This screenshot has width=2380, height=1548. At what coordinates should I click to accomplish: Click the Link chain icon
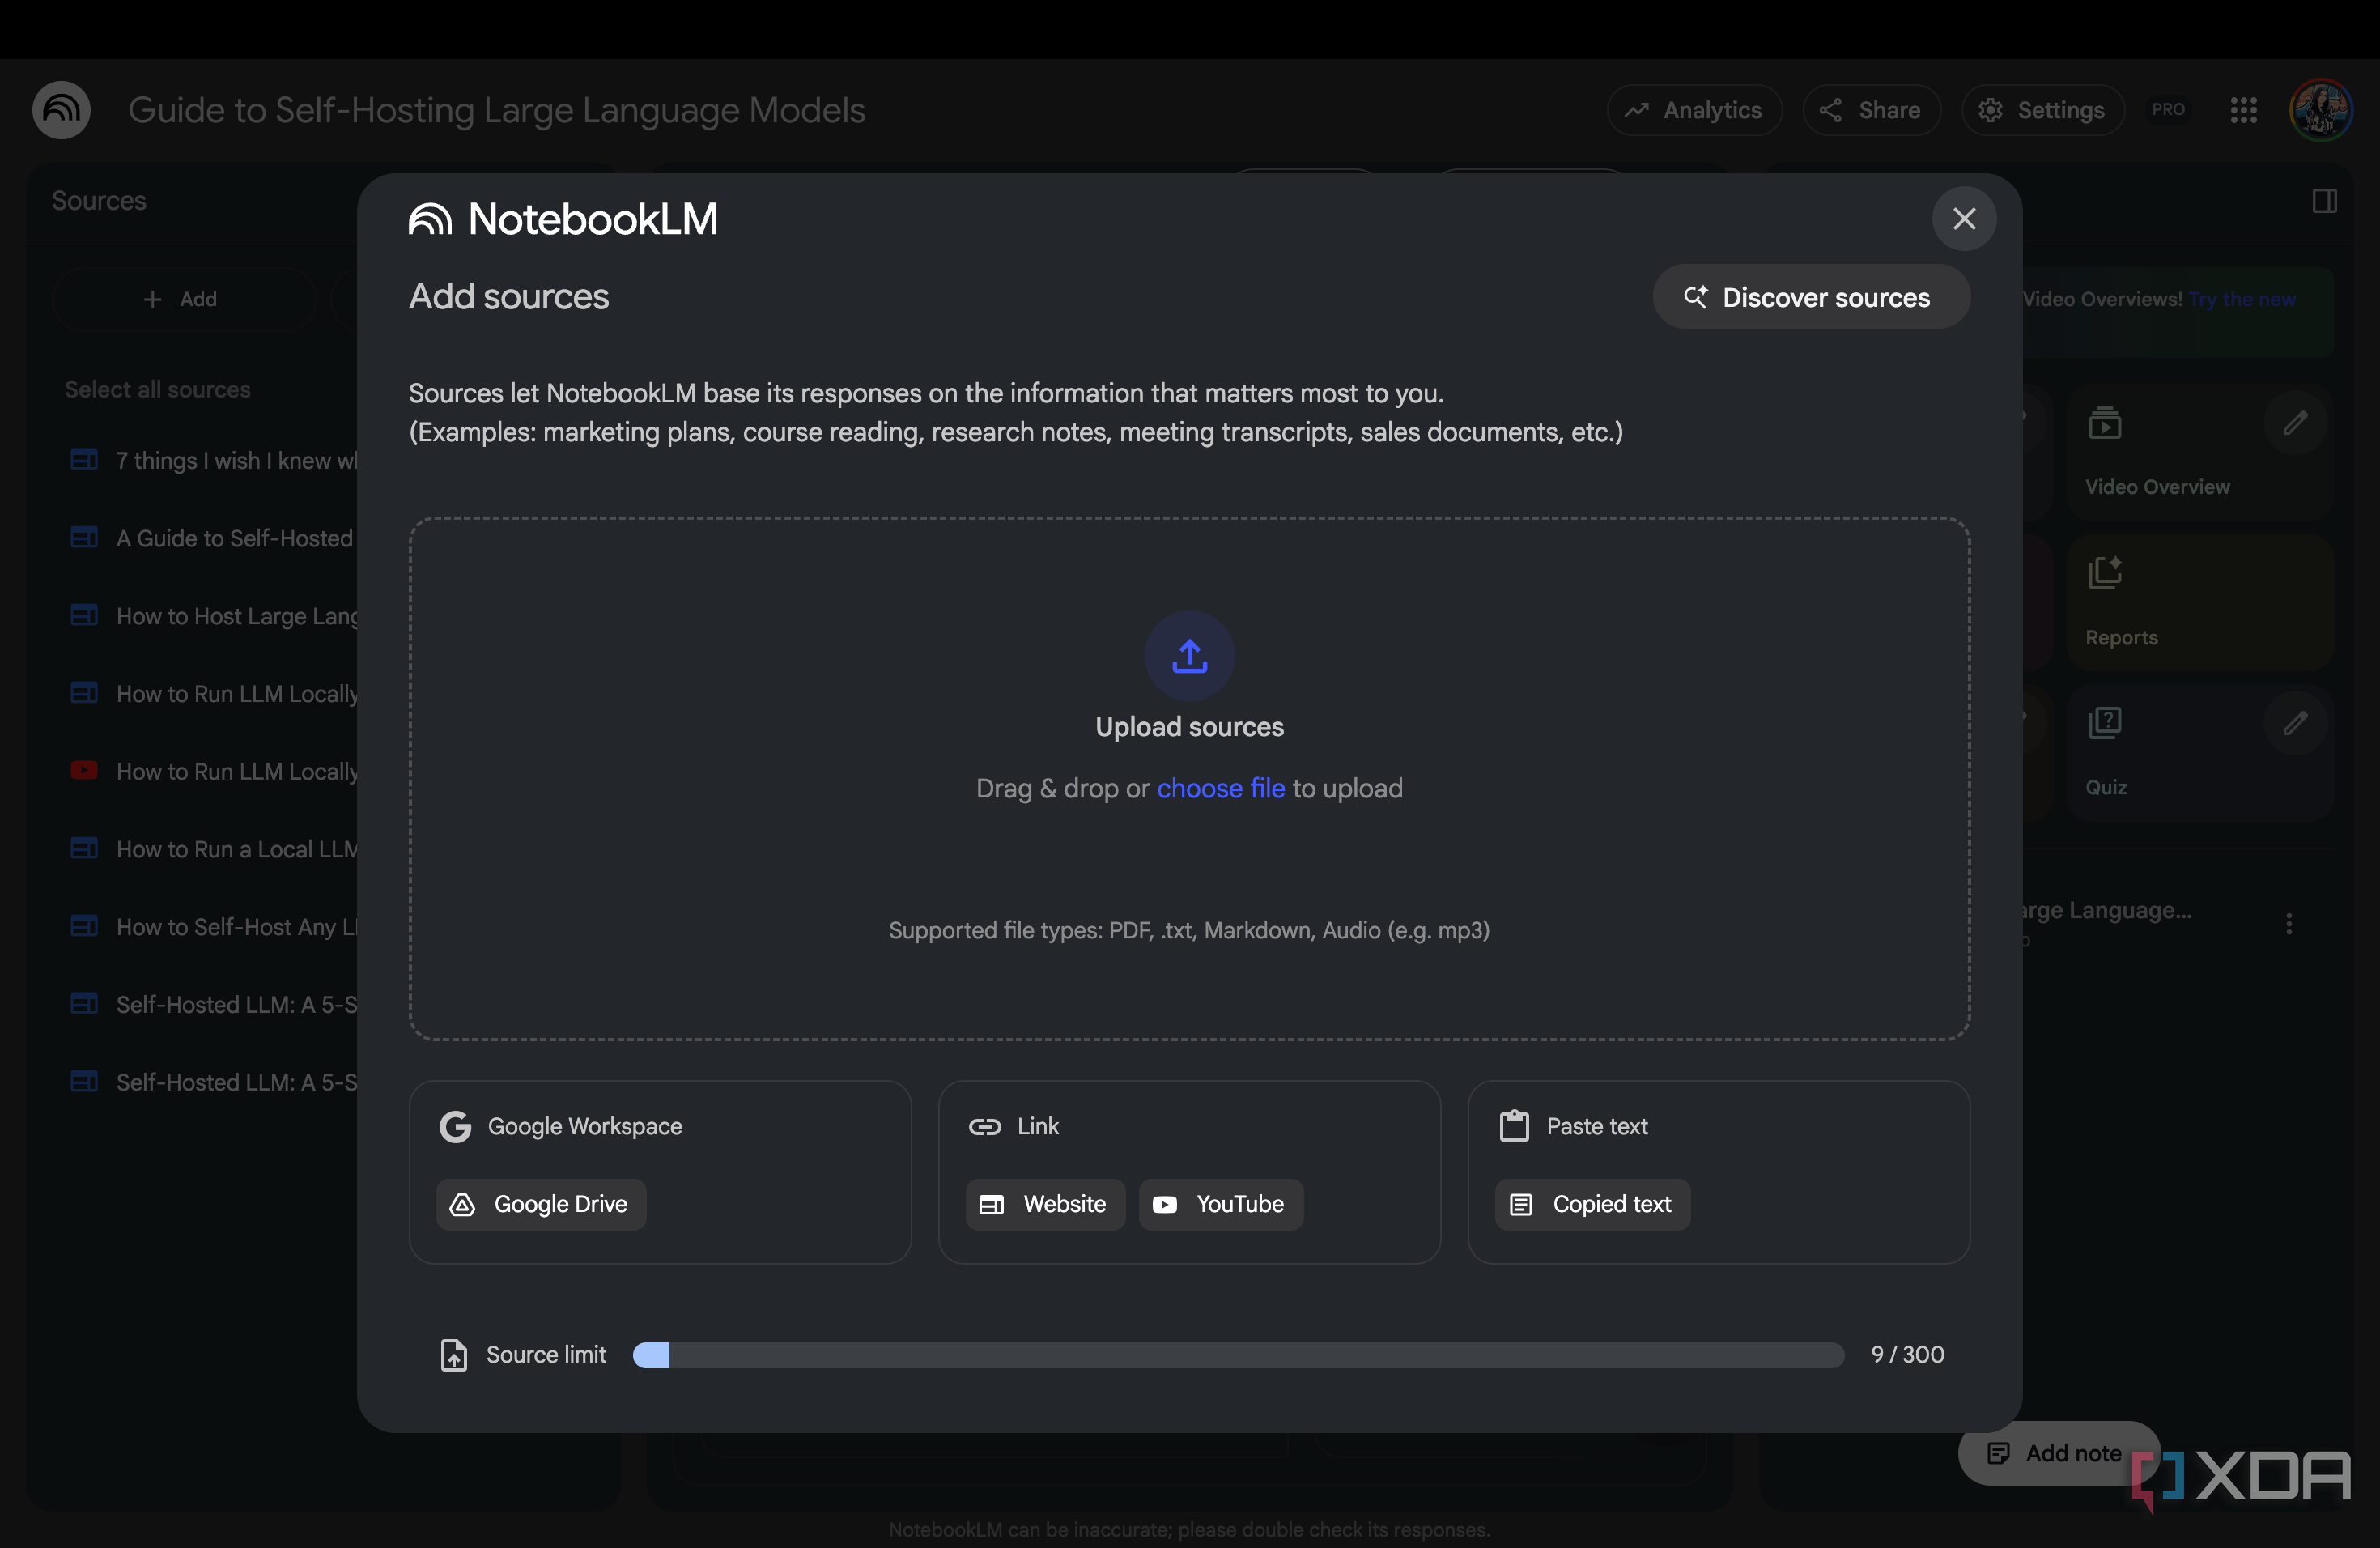[984, 1126]
